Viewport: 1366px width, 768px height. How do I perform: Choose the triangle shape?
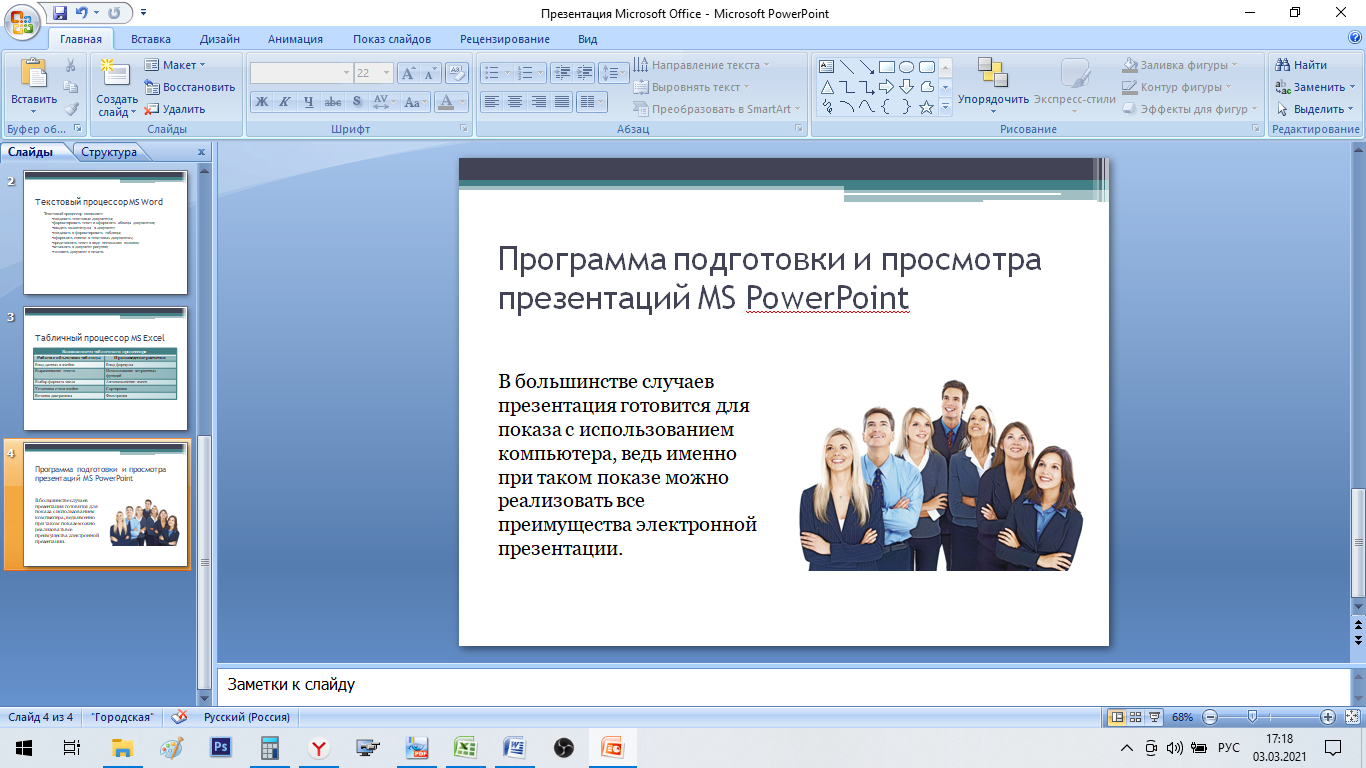(827, 87)
